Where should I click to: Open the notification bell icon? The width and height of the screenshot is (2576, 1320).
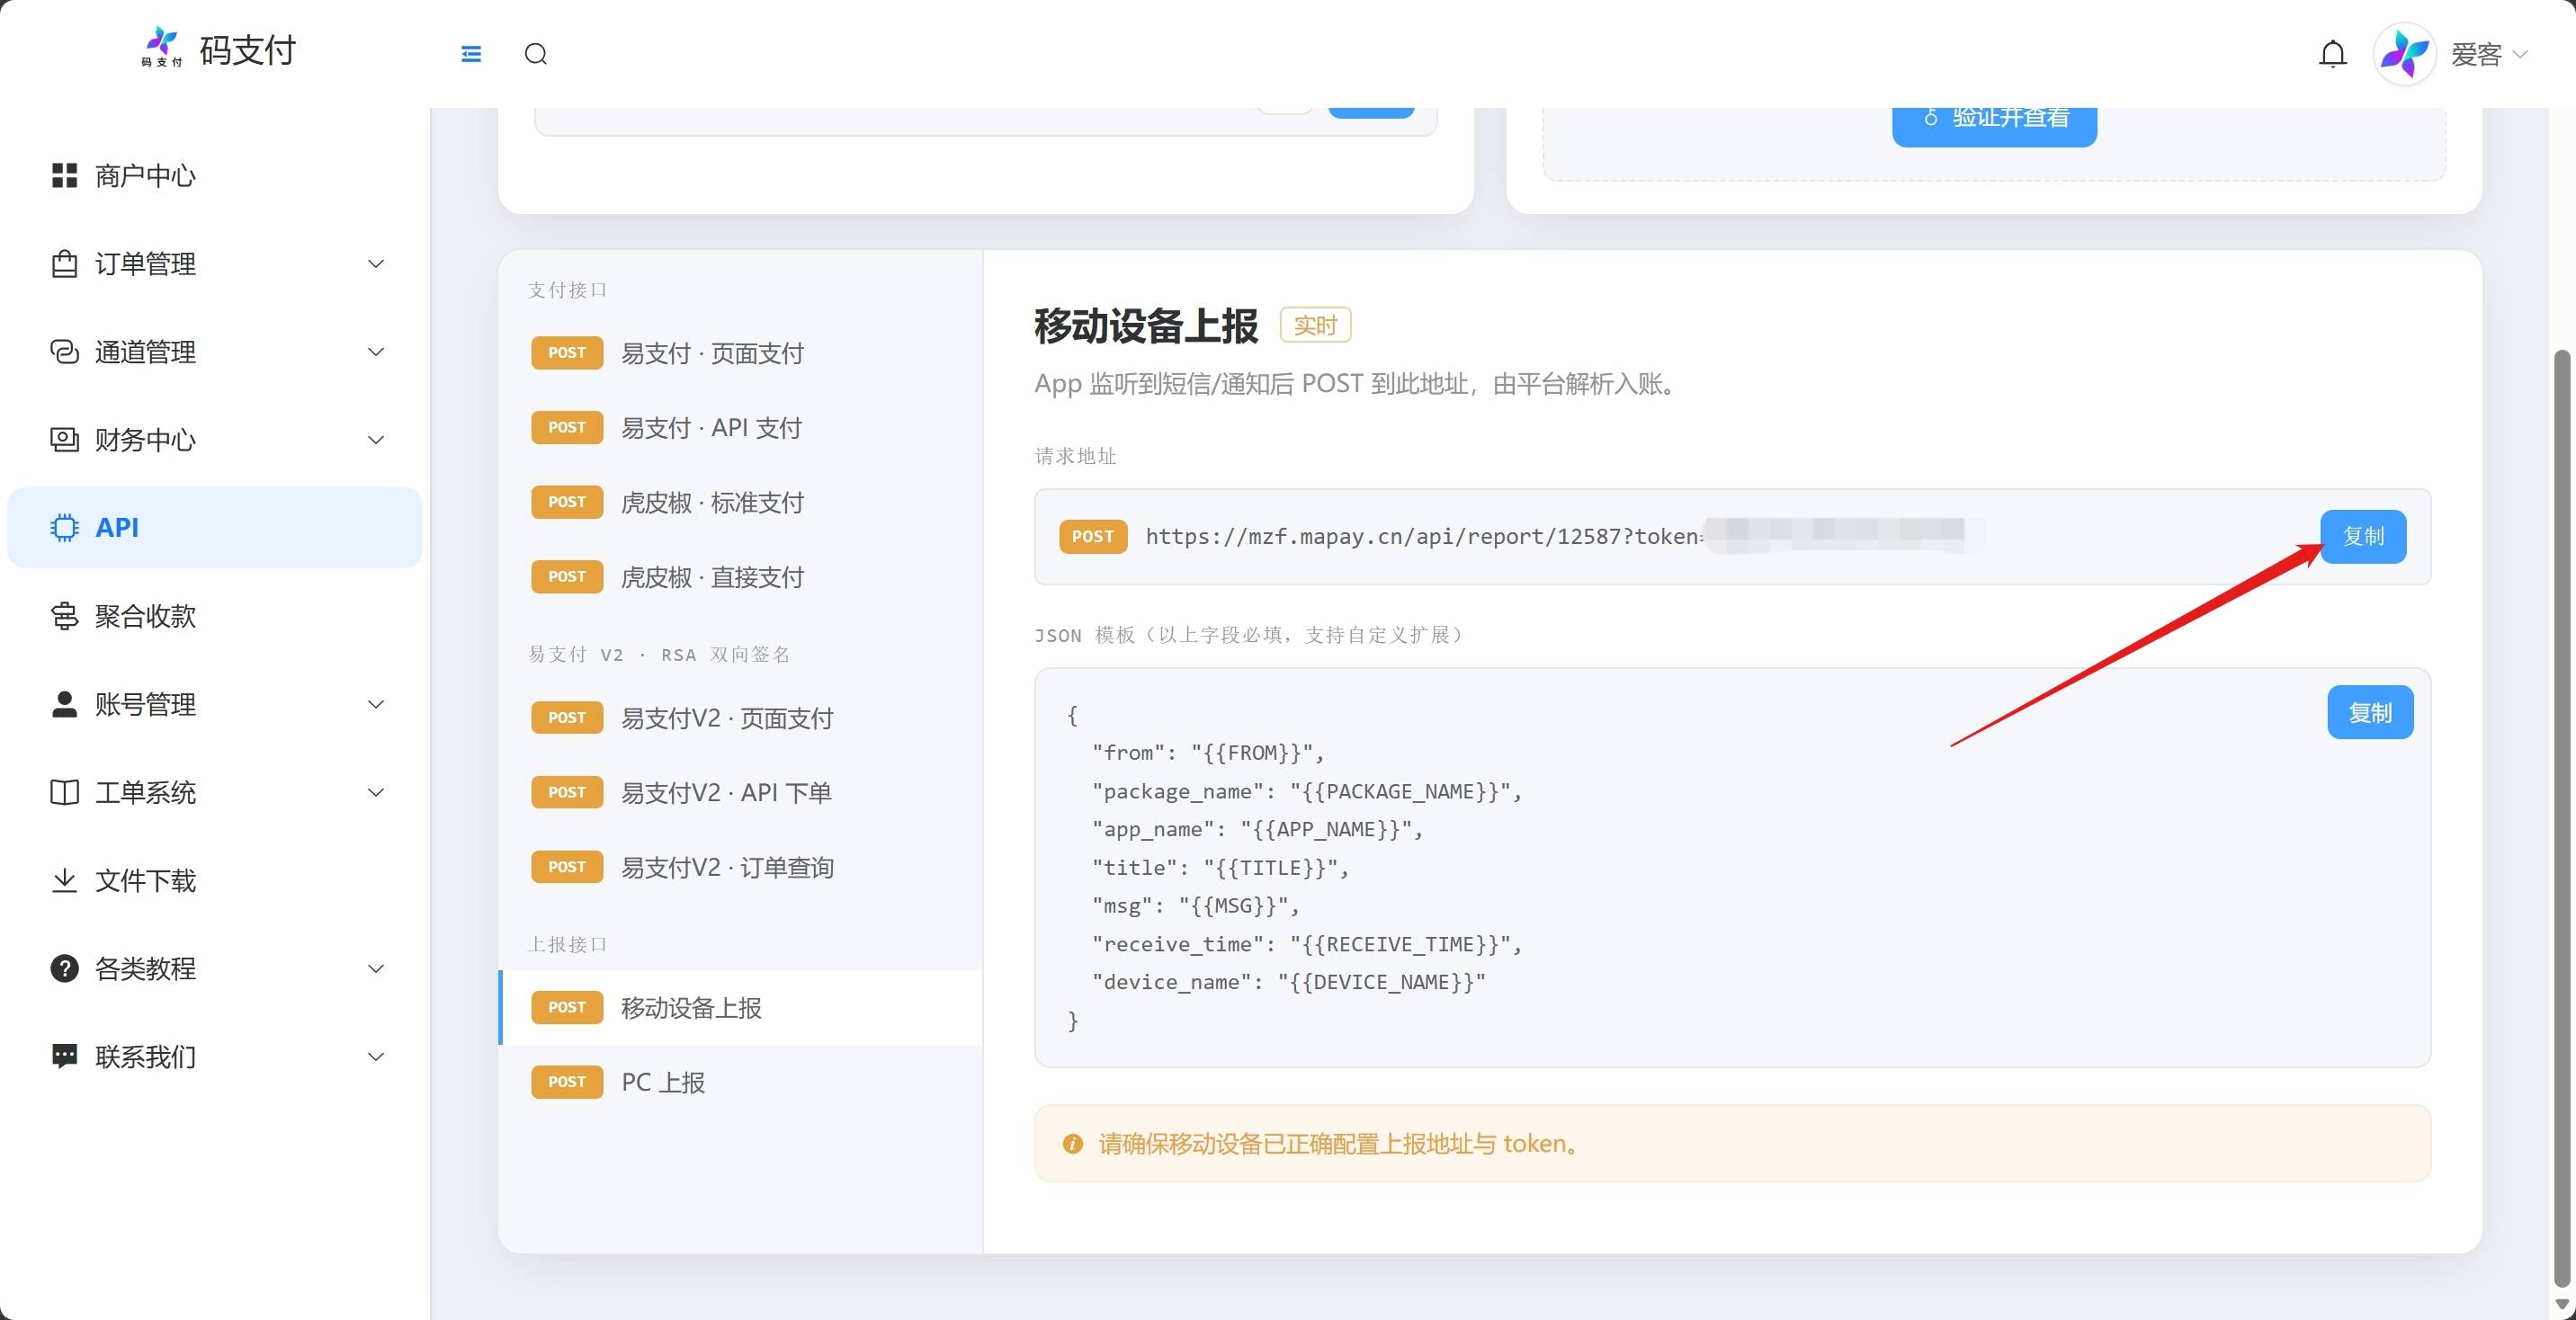click(2332, 54)
